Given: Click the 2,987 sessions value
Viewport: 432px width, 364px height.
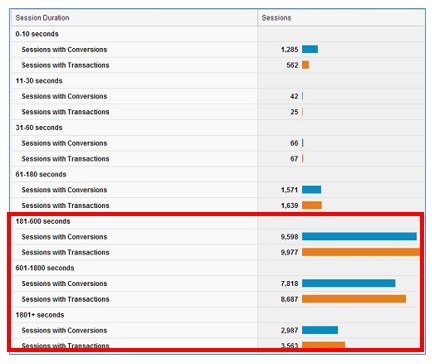Looking at the screenshot, I should coord(289,330).
